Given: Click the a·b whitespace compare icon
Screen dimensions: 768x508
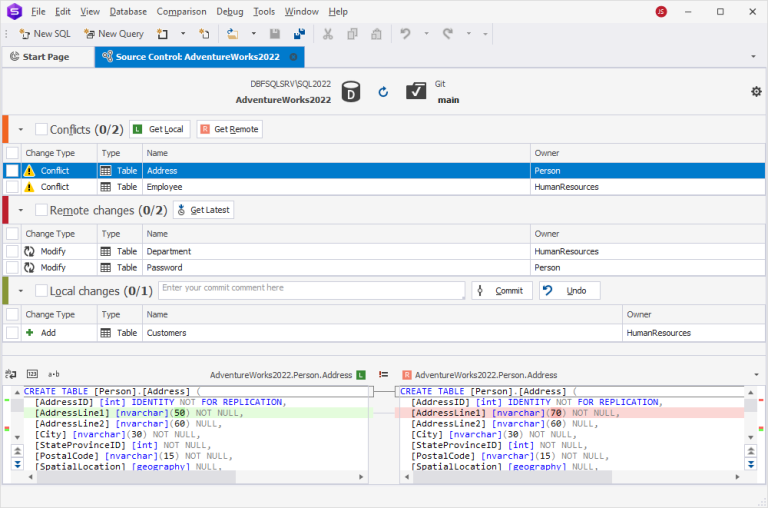Looking at the screenshot, I should click(x=53, y=374).
